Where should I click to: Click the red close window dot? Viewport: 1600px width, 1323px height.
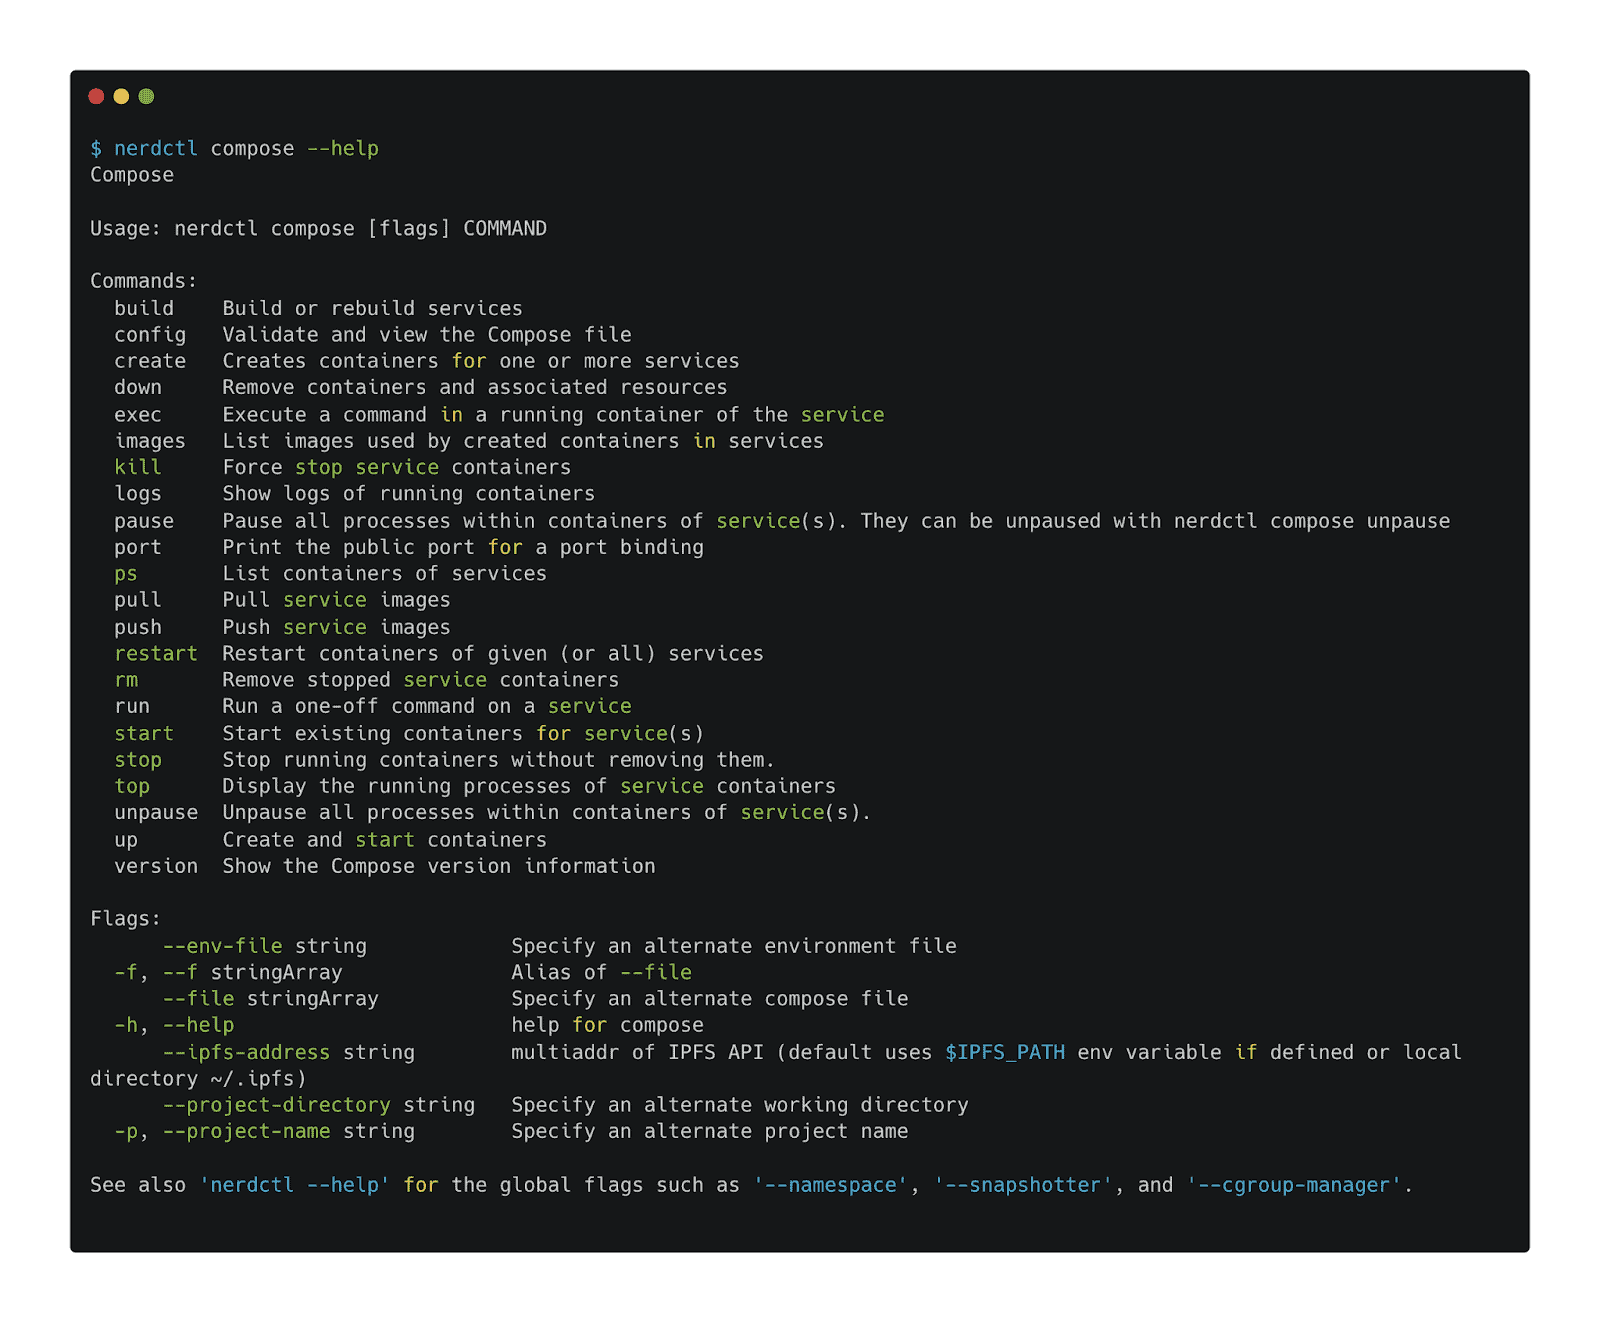[96, 96]
